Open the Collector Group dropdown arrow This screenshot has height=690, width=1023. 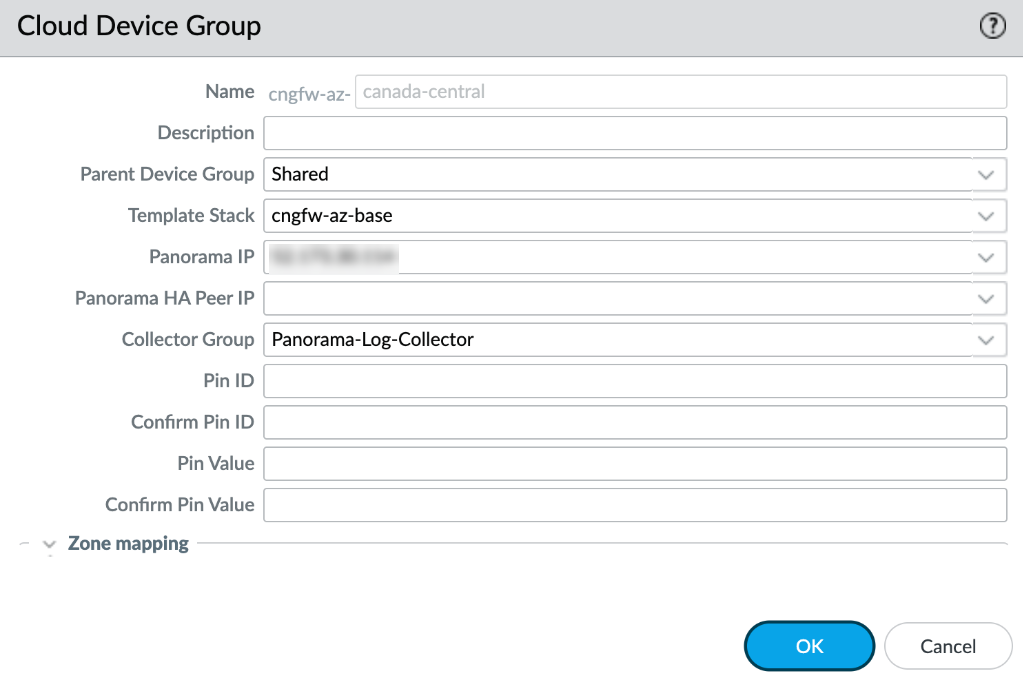click(986, 340)
